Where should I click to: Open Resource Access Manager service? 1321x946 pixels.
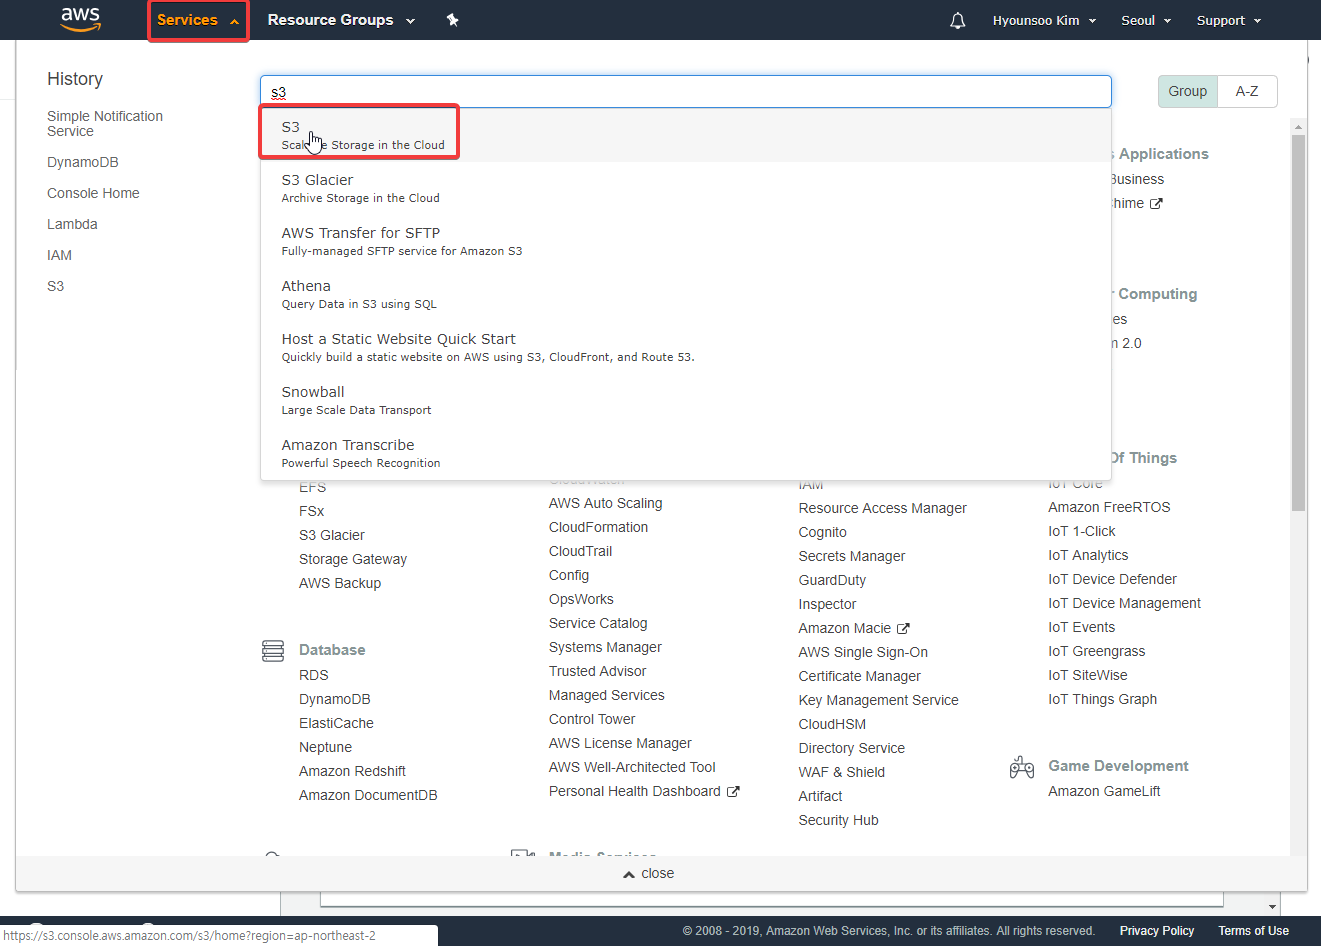tap(882, 508)
